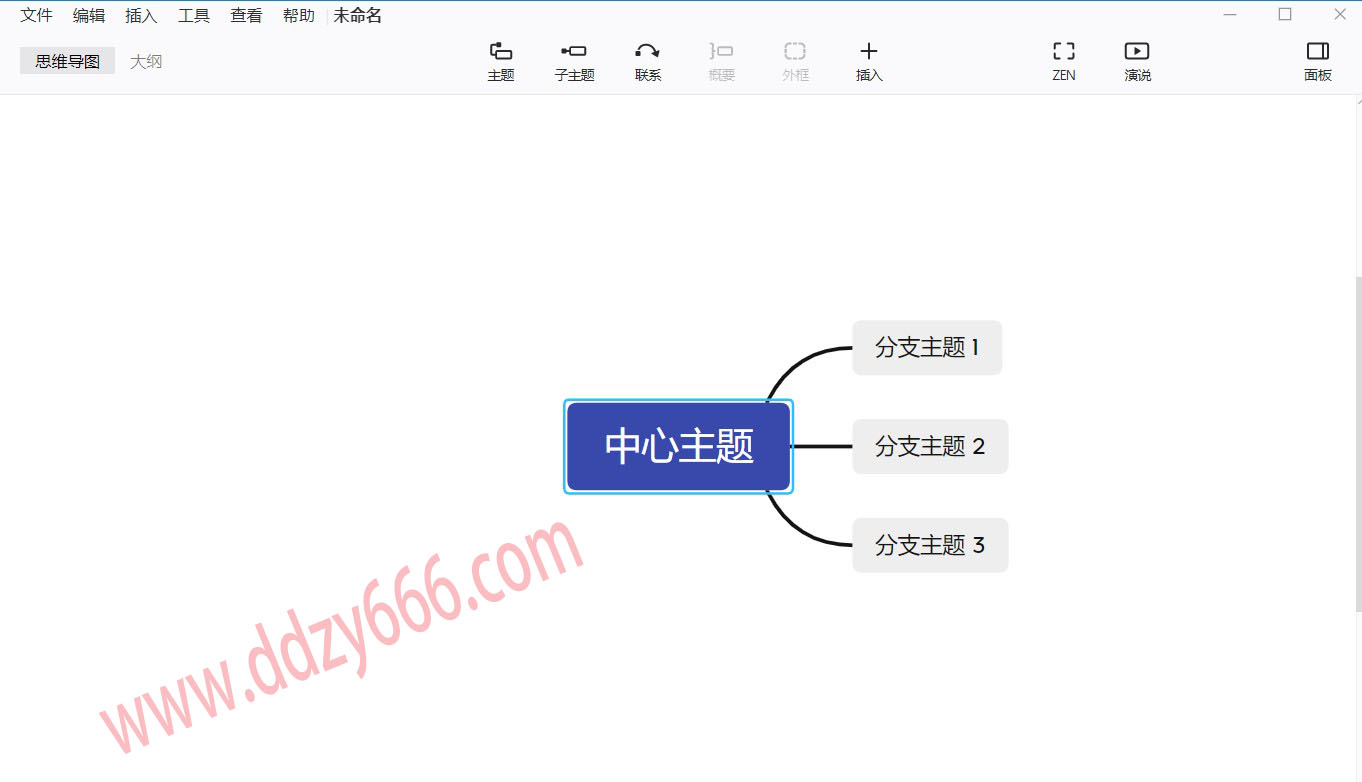Viewport: 1362px width, 782px height.
Task: Select the 联系 (Relationship) tool
Action: [x=648, y=61]
